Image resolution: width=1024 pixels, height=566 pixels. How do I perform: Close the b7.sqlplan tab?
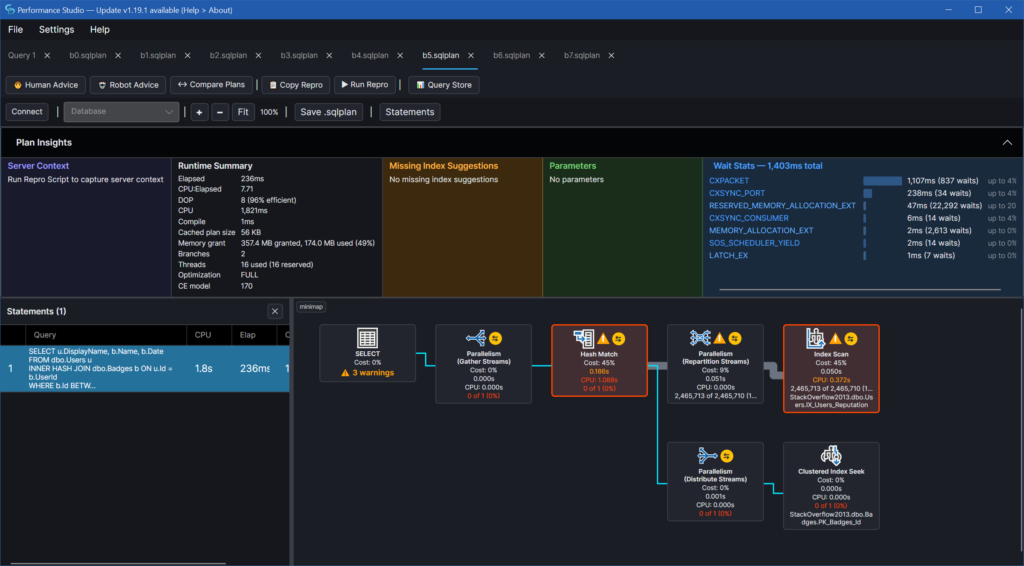tap(611, 55)
